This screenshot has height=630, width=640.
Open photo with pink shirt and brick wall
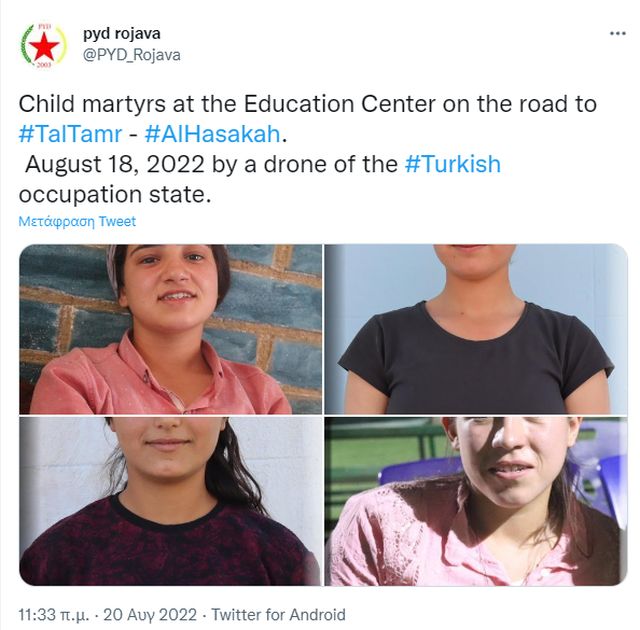tap(171, 329)
